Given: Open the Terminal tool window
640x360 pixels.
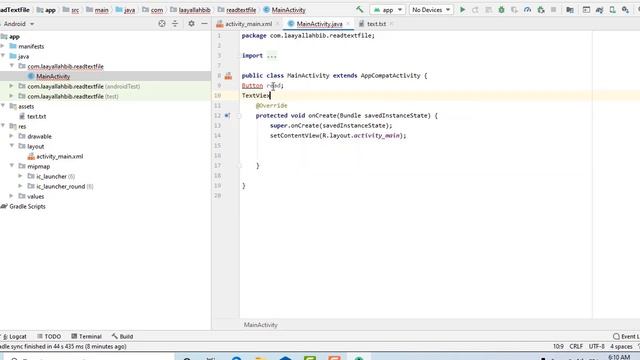Looking at the screenshot, I should tap(87, 336).
